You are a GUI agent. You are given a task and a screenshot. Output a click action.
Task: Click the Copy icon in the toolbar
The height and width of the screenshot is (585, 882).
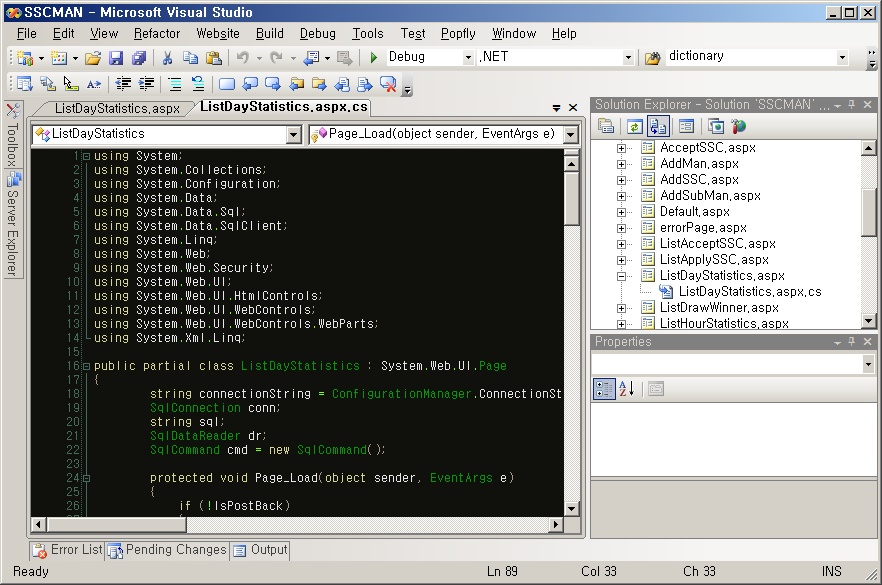(190, 57)
